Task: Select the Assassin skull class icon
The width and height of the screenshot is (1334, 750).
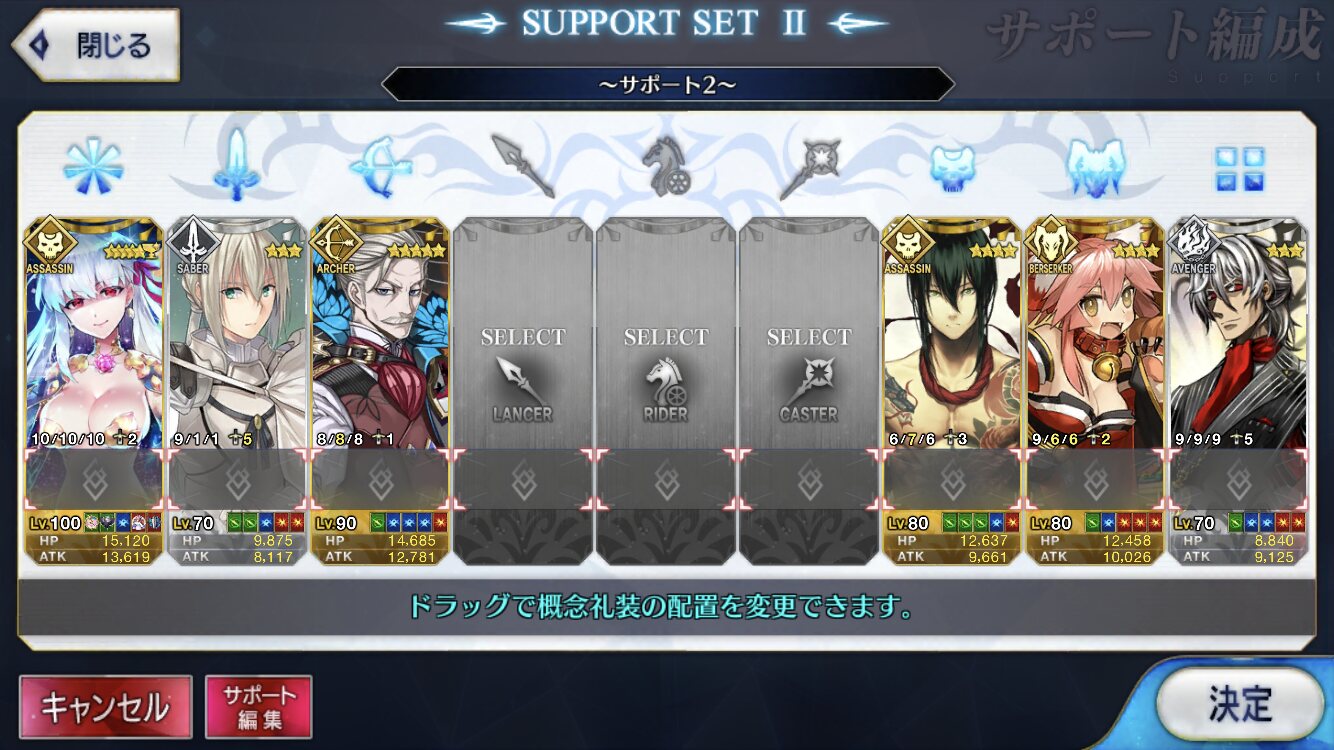Action: (x=952, y=167)
